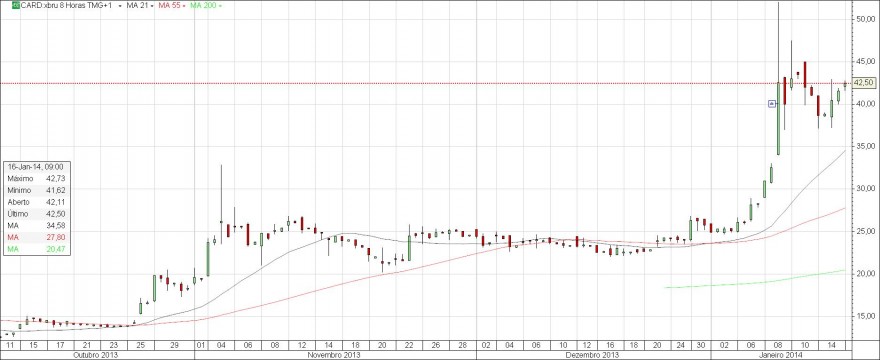Viewport: 880px width, 360px height.
Task: Click the 45,00 price axis label
Action: [867, 61]
